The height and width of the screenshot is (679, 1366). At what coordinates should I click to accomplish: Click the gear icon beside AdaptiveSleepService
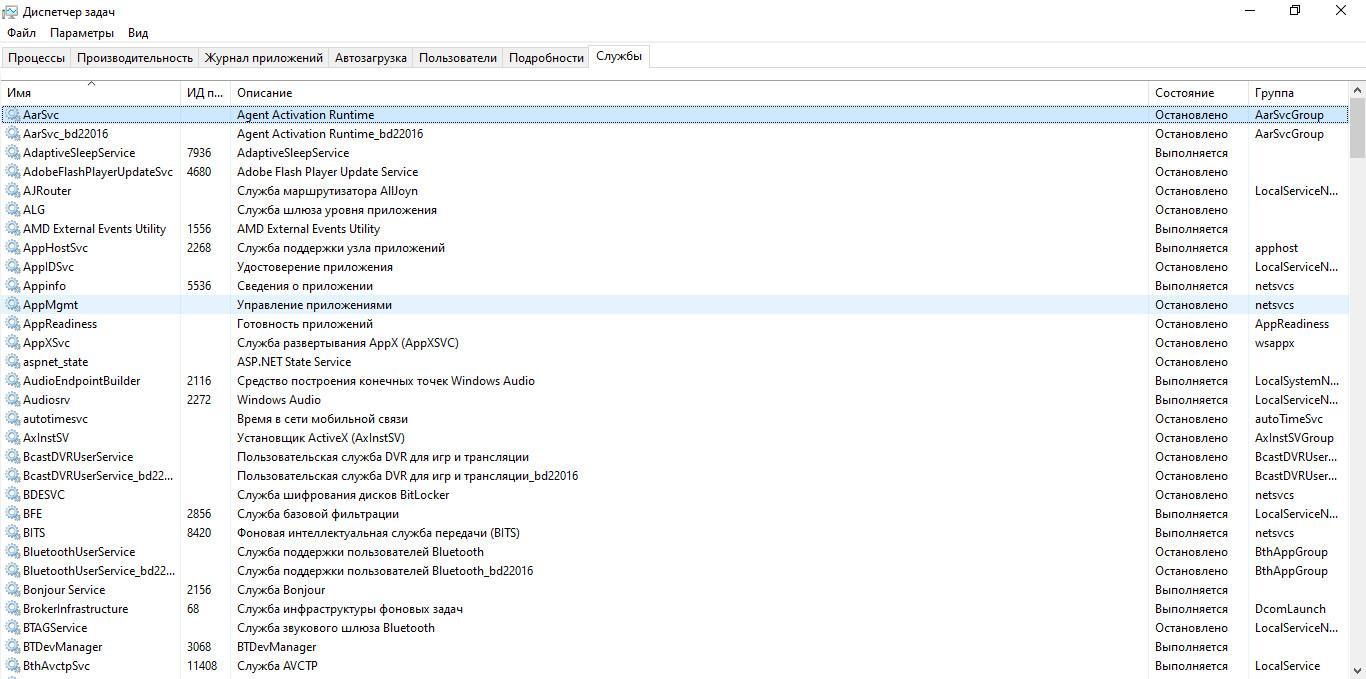[13, 153]
